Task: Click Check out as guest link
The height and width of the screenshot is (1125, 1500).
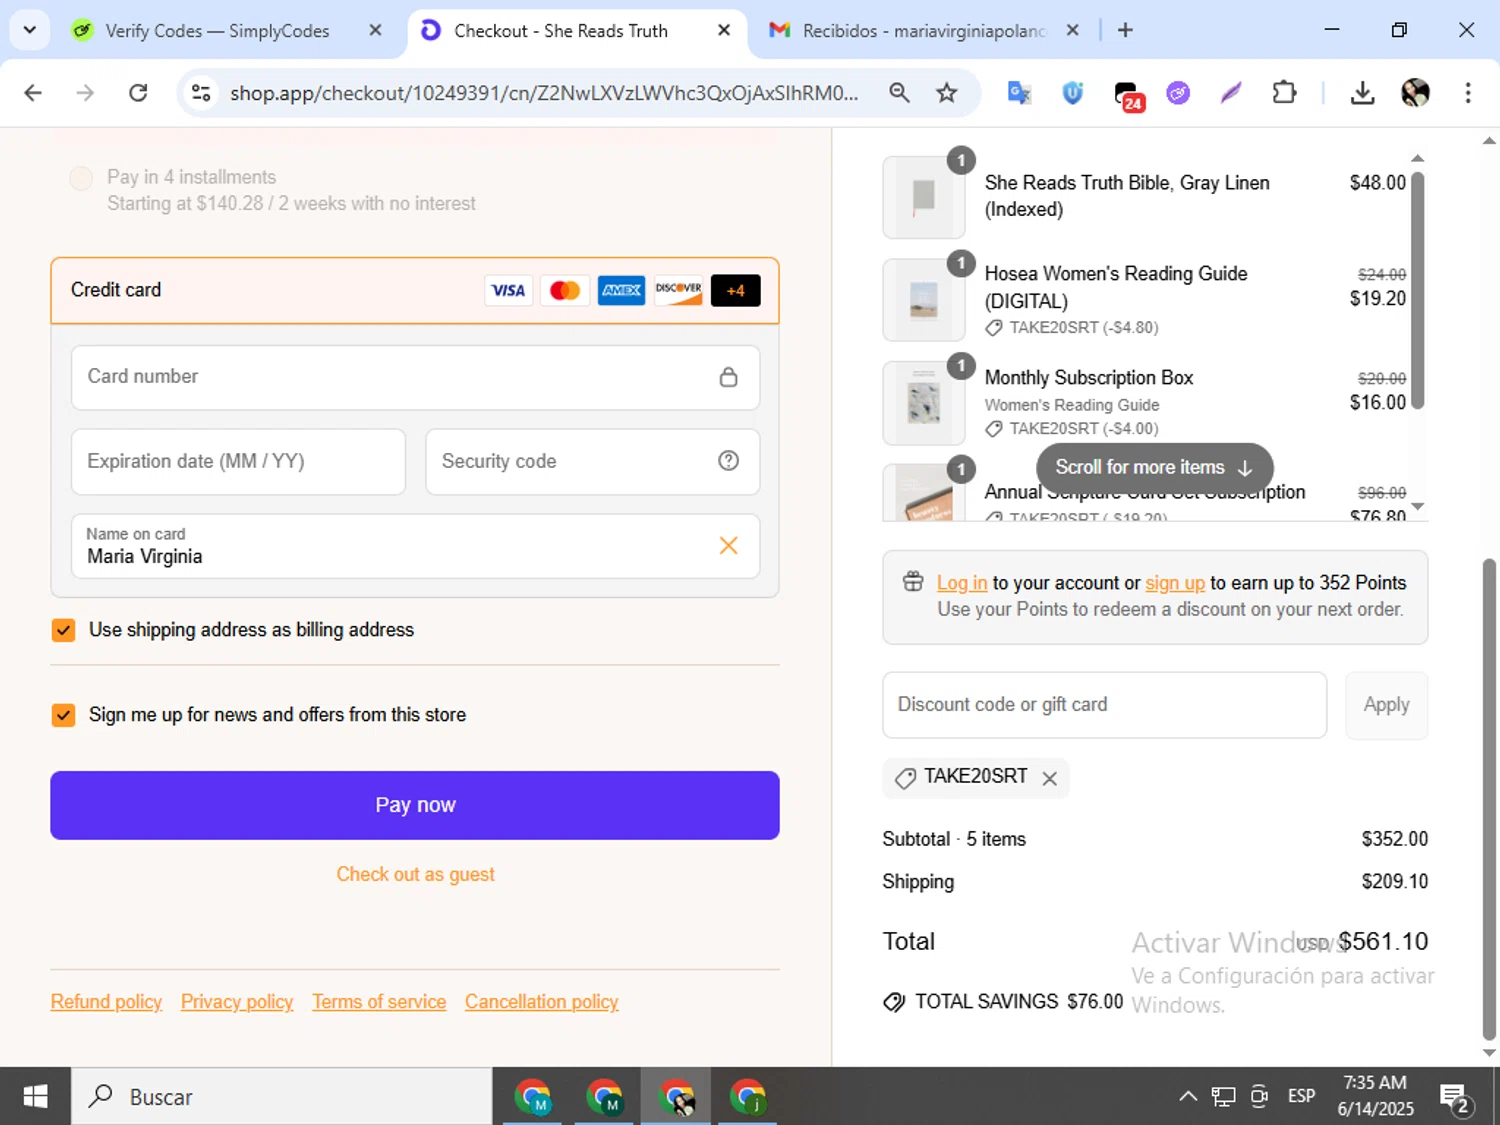Action: [415, 874]
